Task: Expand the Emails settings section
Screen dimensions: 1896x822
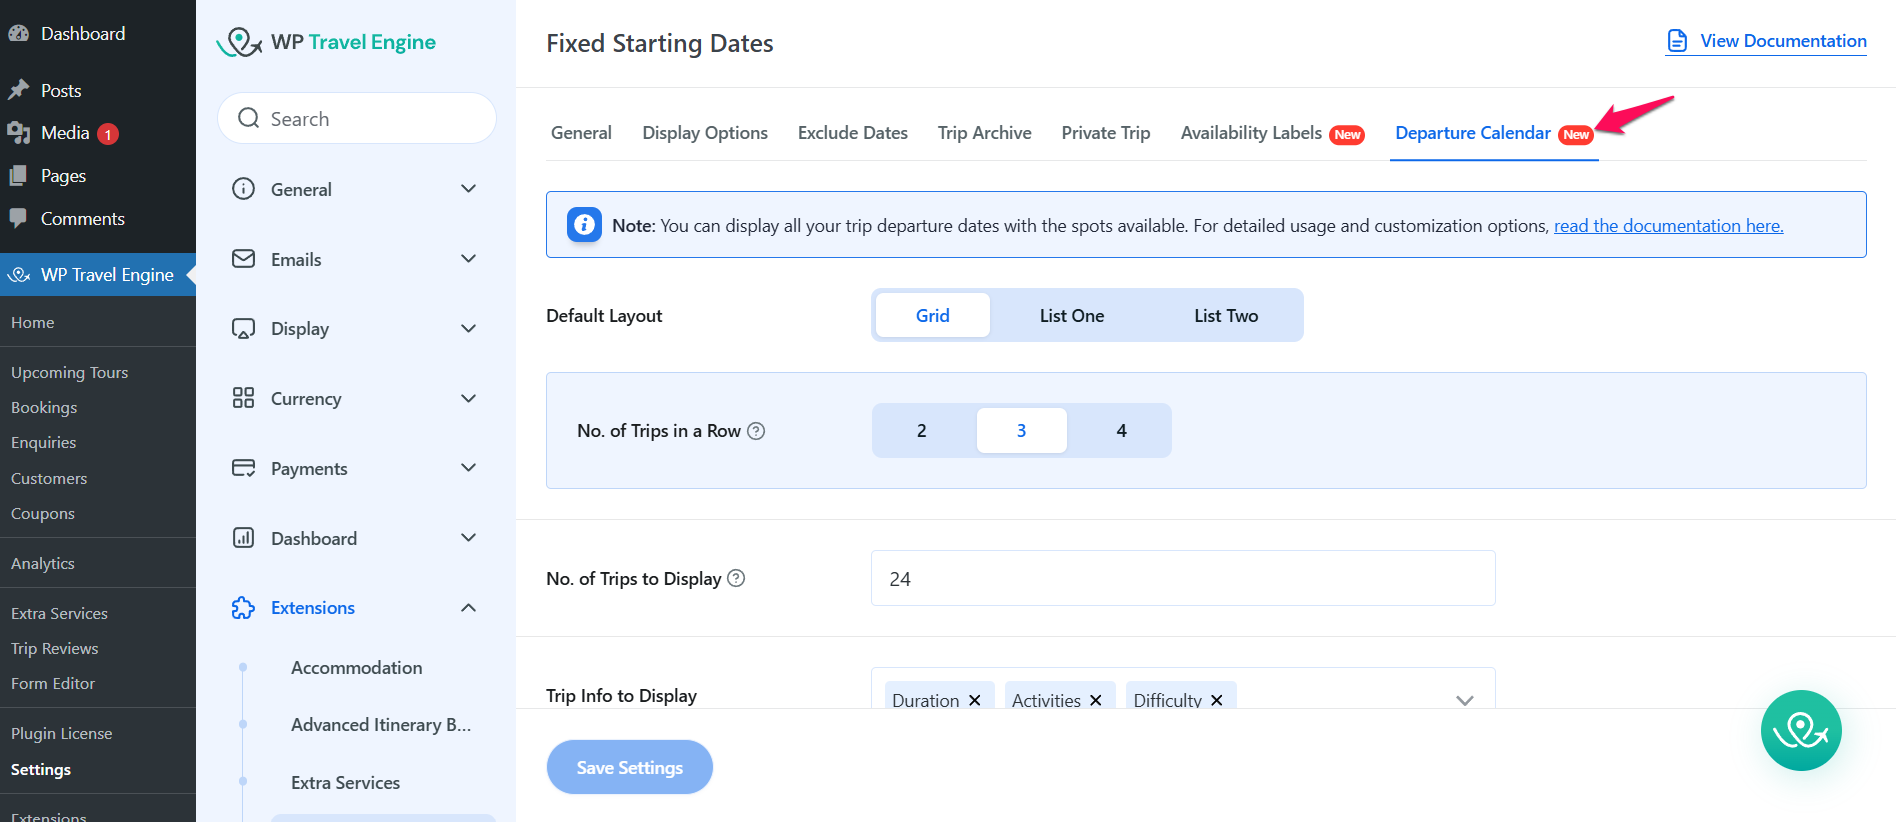Action: click(467, 259)
